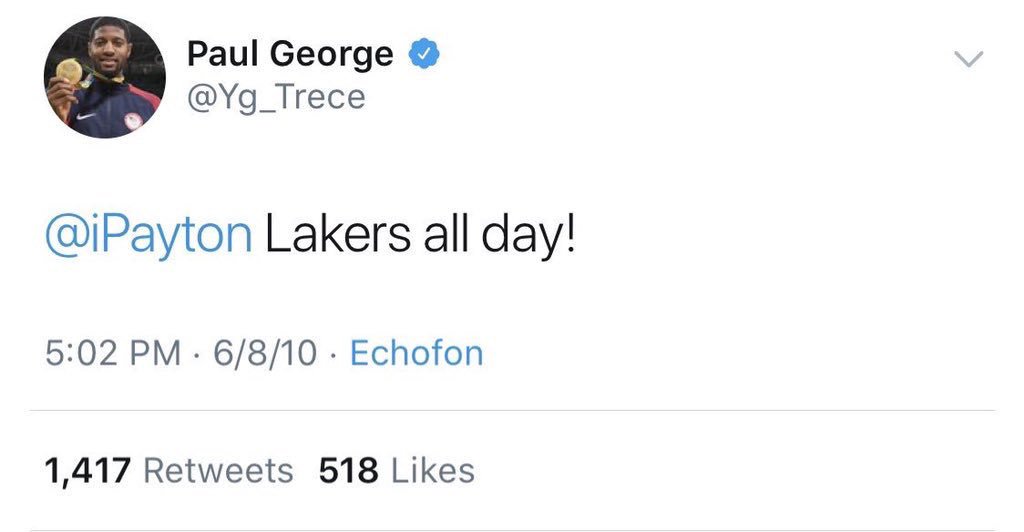1024x532 pixels.
Task: Click the gold medal in the avatar
Action: 69,71
